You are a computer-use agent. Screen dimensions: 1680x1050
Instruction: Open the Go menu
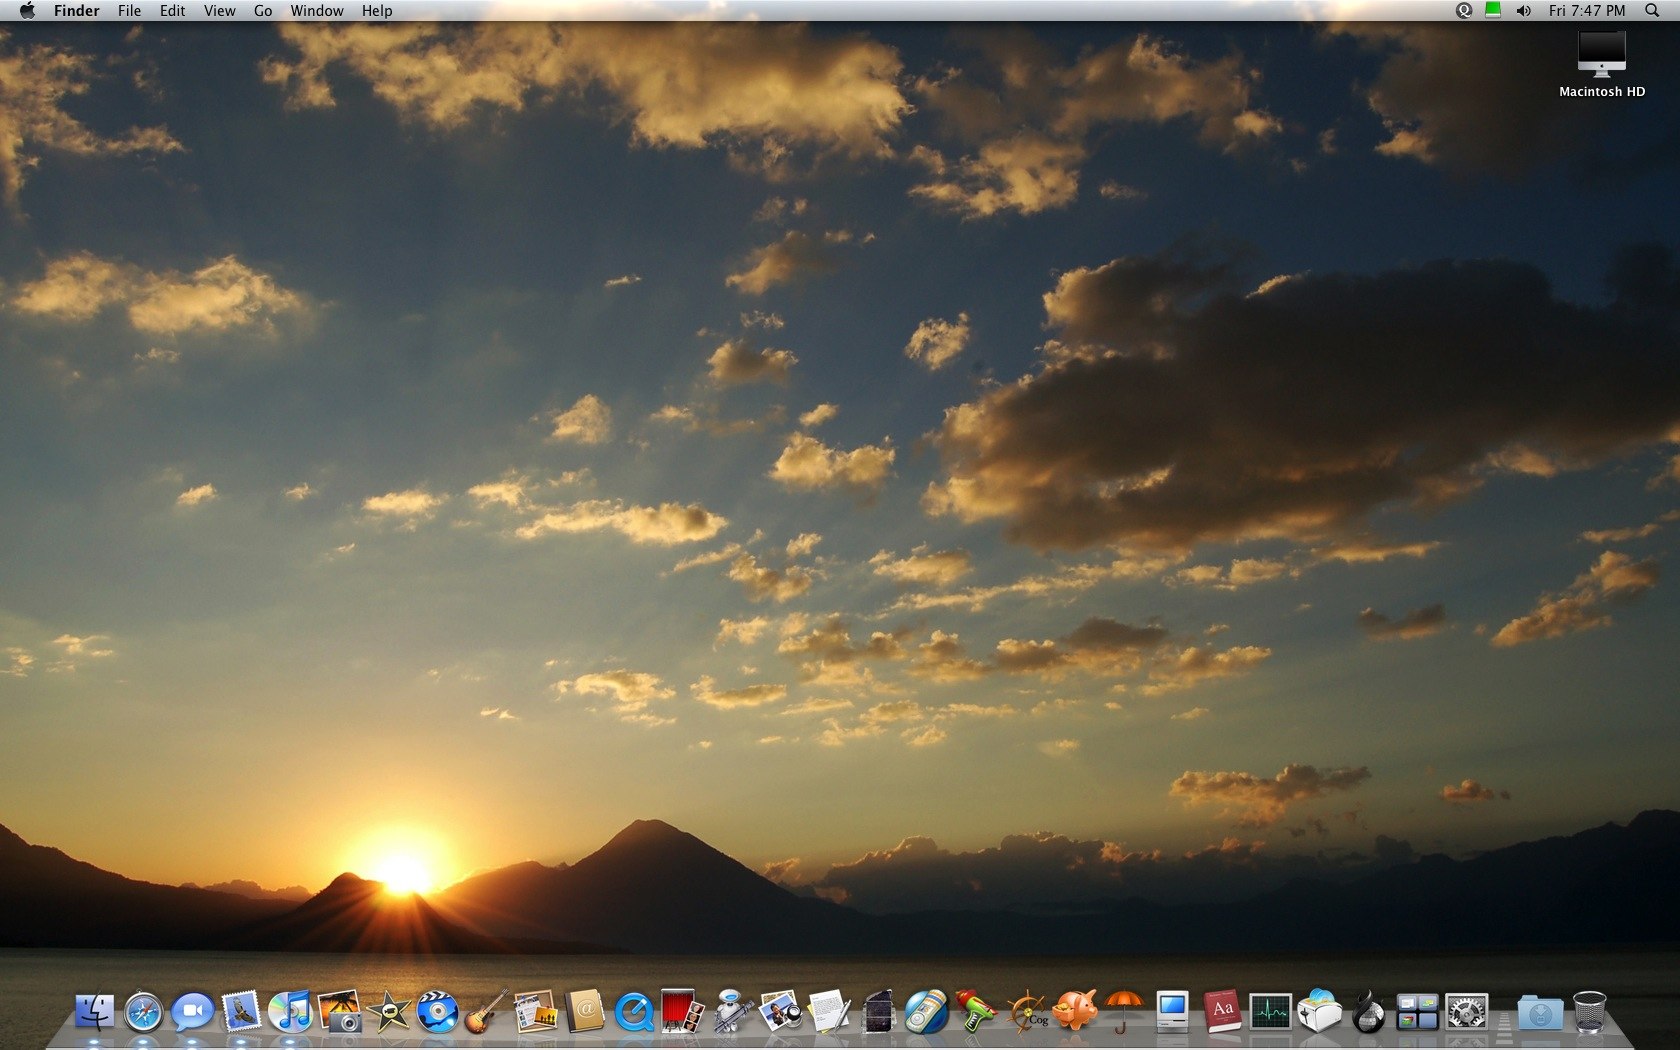click(x=263, y=10)
